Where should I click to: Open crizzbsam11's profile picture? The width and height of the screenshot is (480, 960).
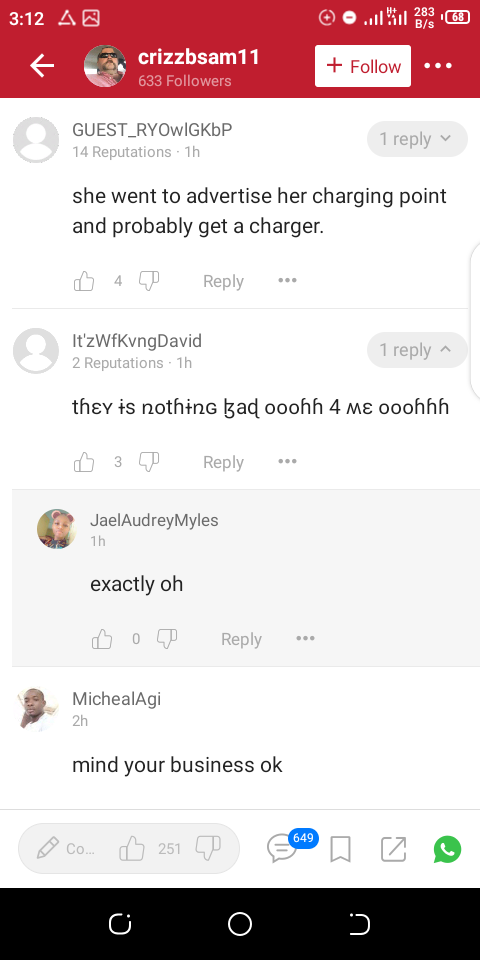pyautogui.click(x=105, y=66)
